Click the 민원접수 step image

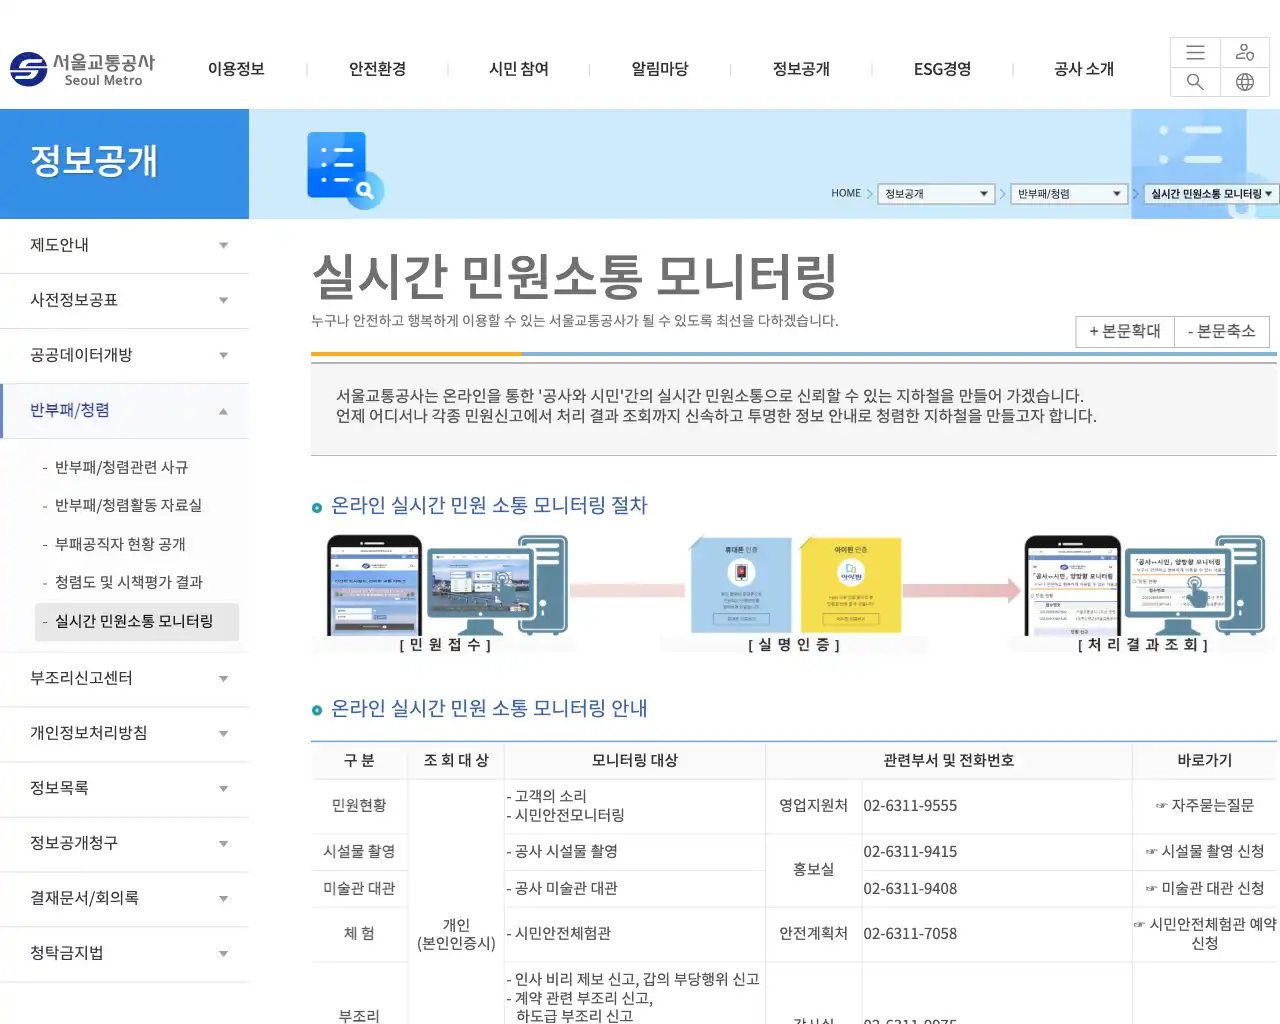point(446,594)
